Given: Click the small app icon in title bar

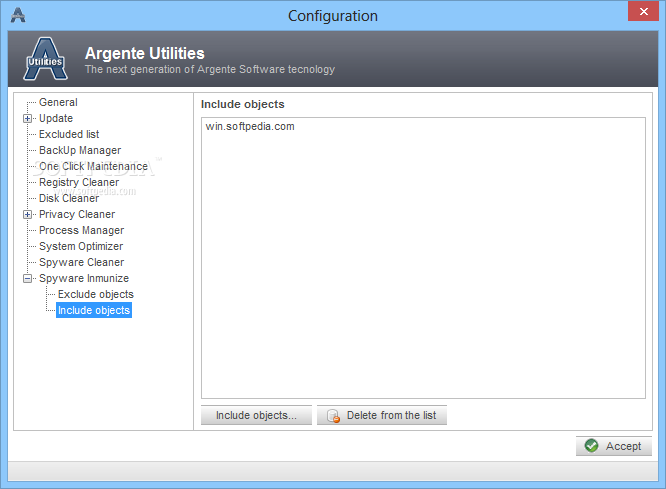Looking at the screenshot, I should point(18,15).
